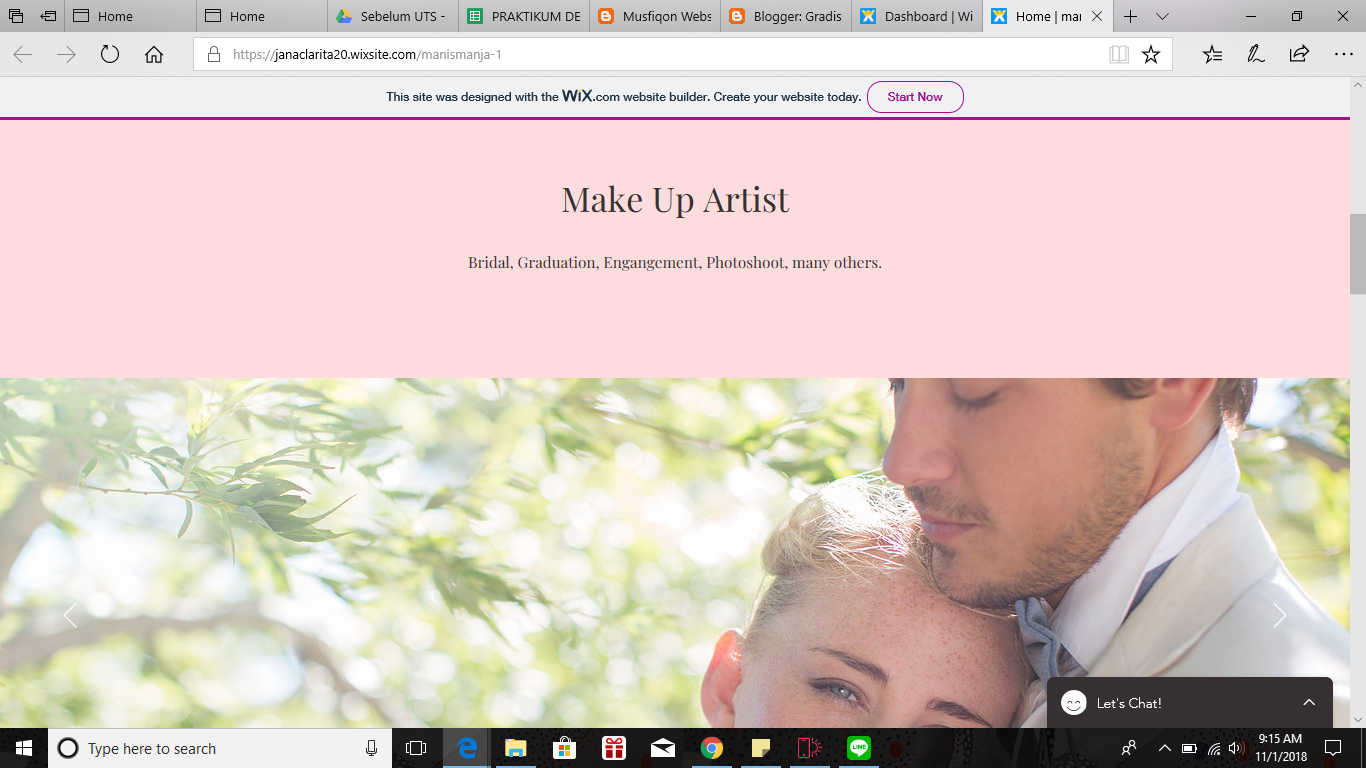Add this page to favorites star

pos(1151,55)
